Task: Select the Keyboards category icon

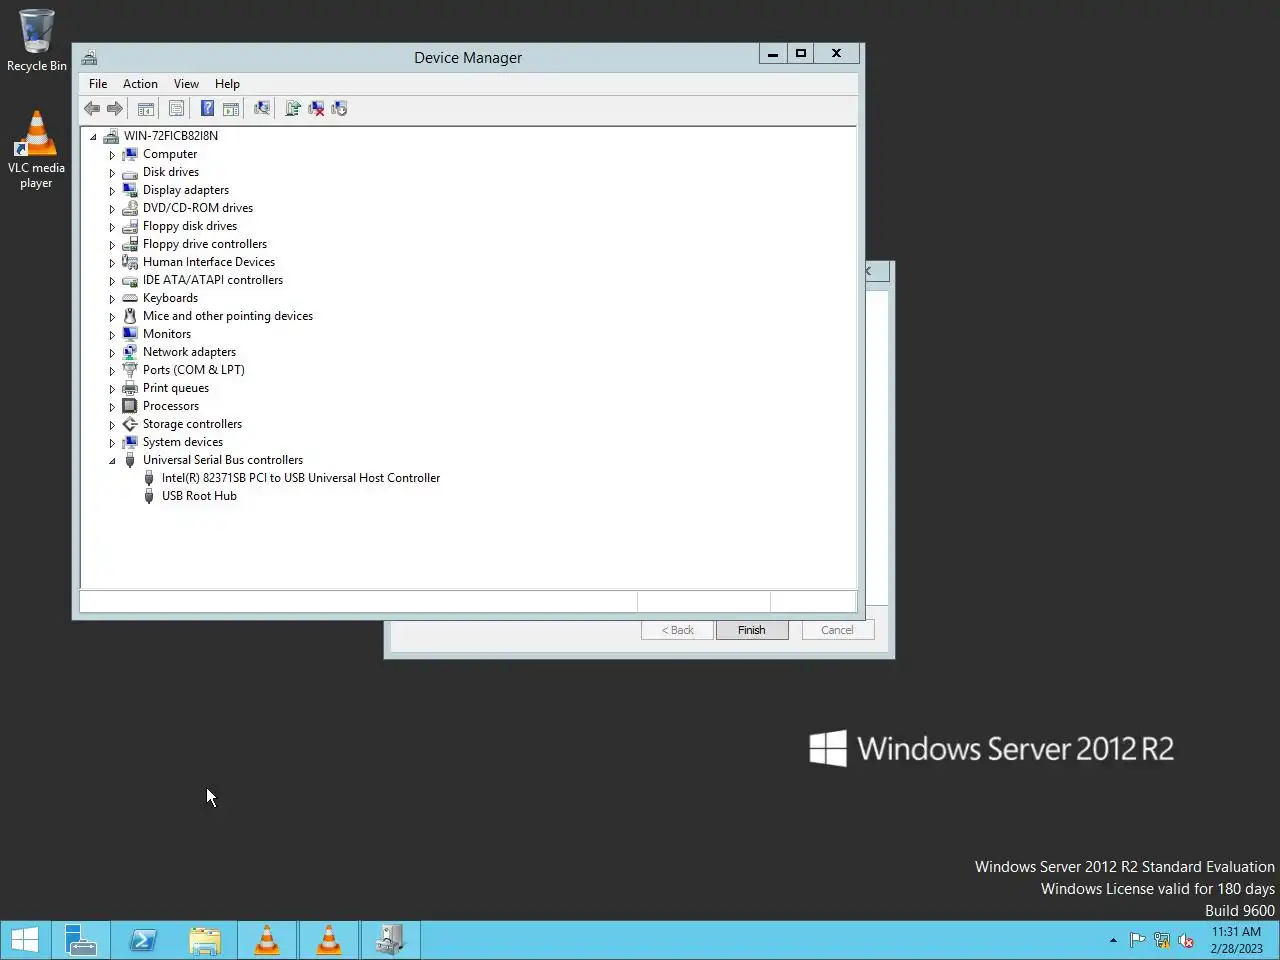Action: (130, 298)
